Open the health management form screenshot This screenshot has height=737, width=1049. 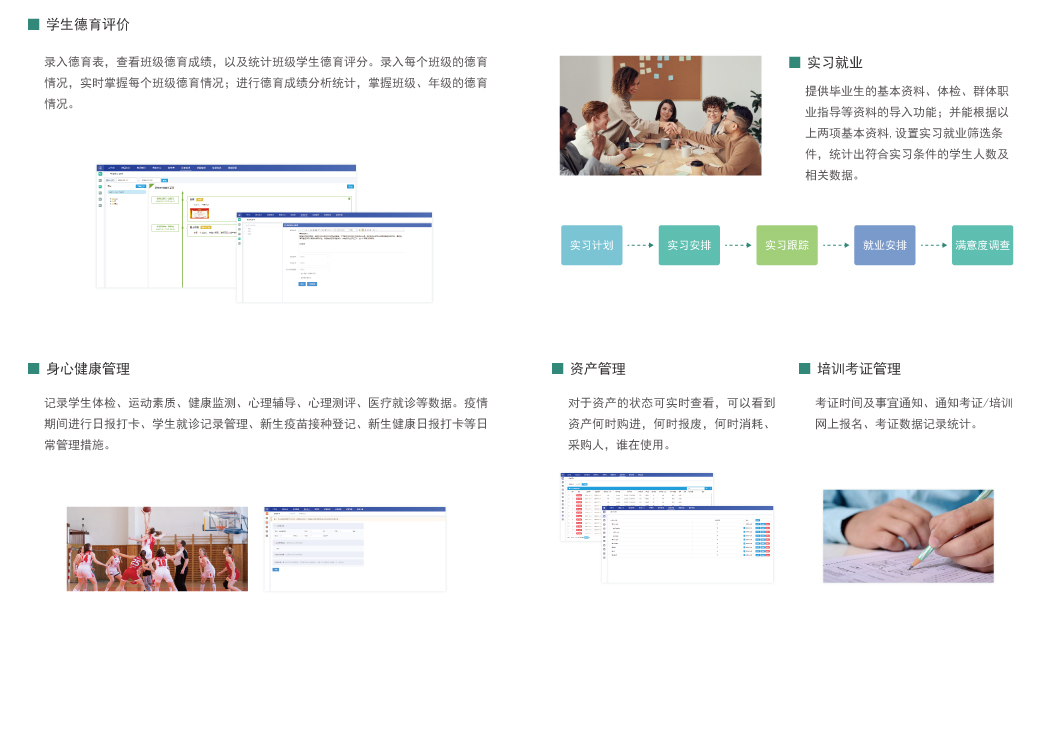(355, 548)
